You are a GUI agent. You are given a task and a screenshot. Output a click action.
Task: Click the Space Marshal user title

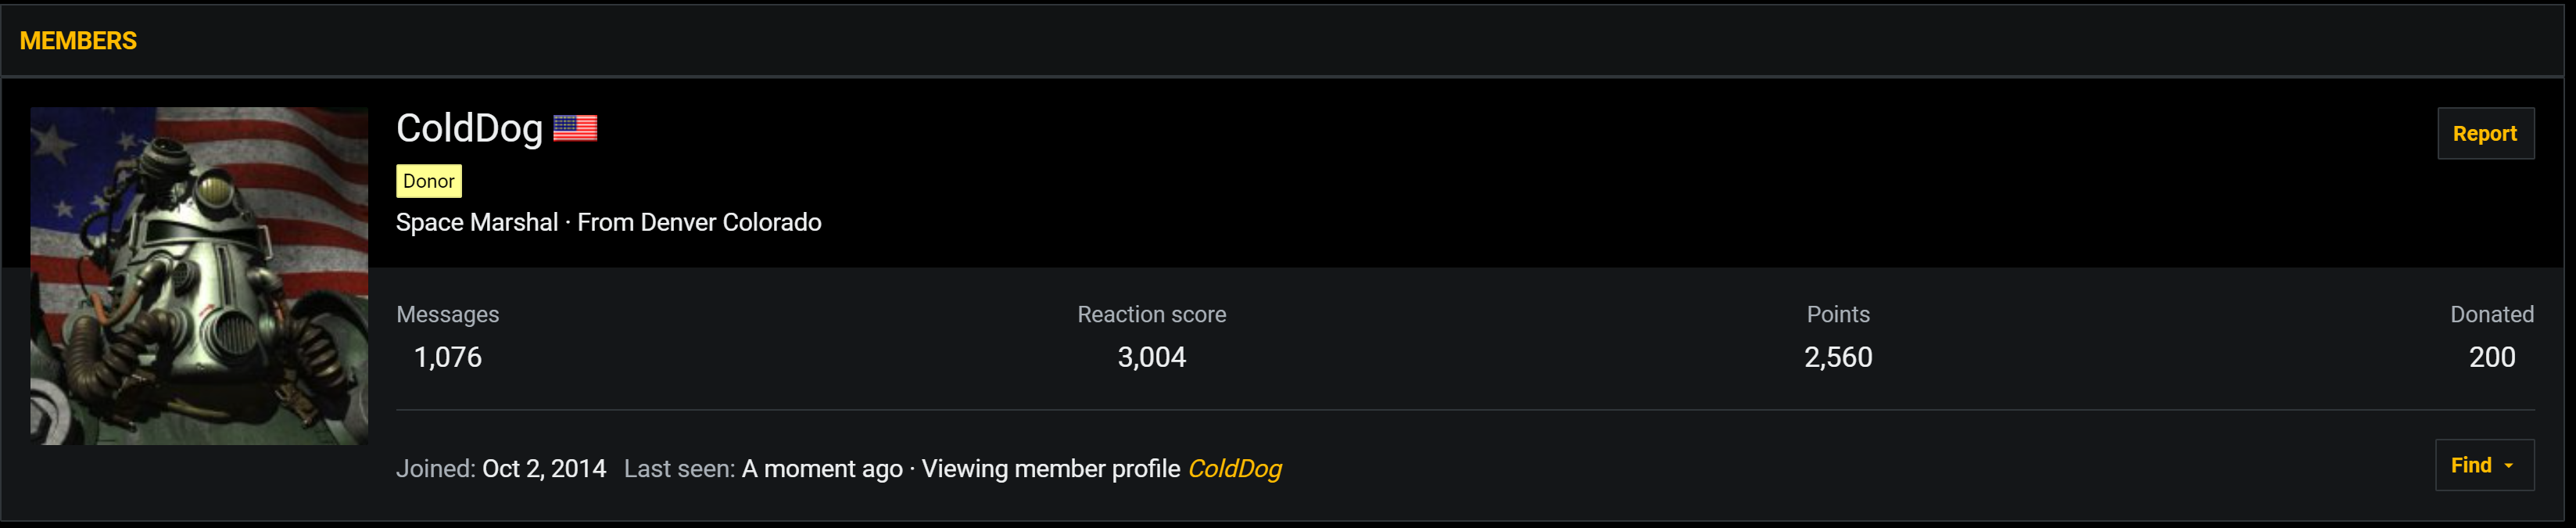coord(477,222)
